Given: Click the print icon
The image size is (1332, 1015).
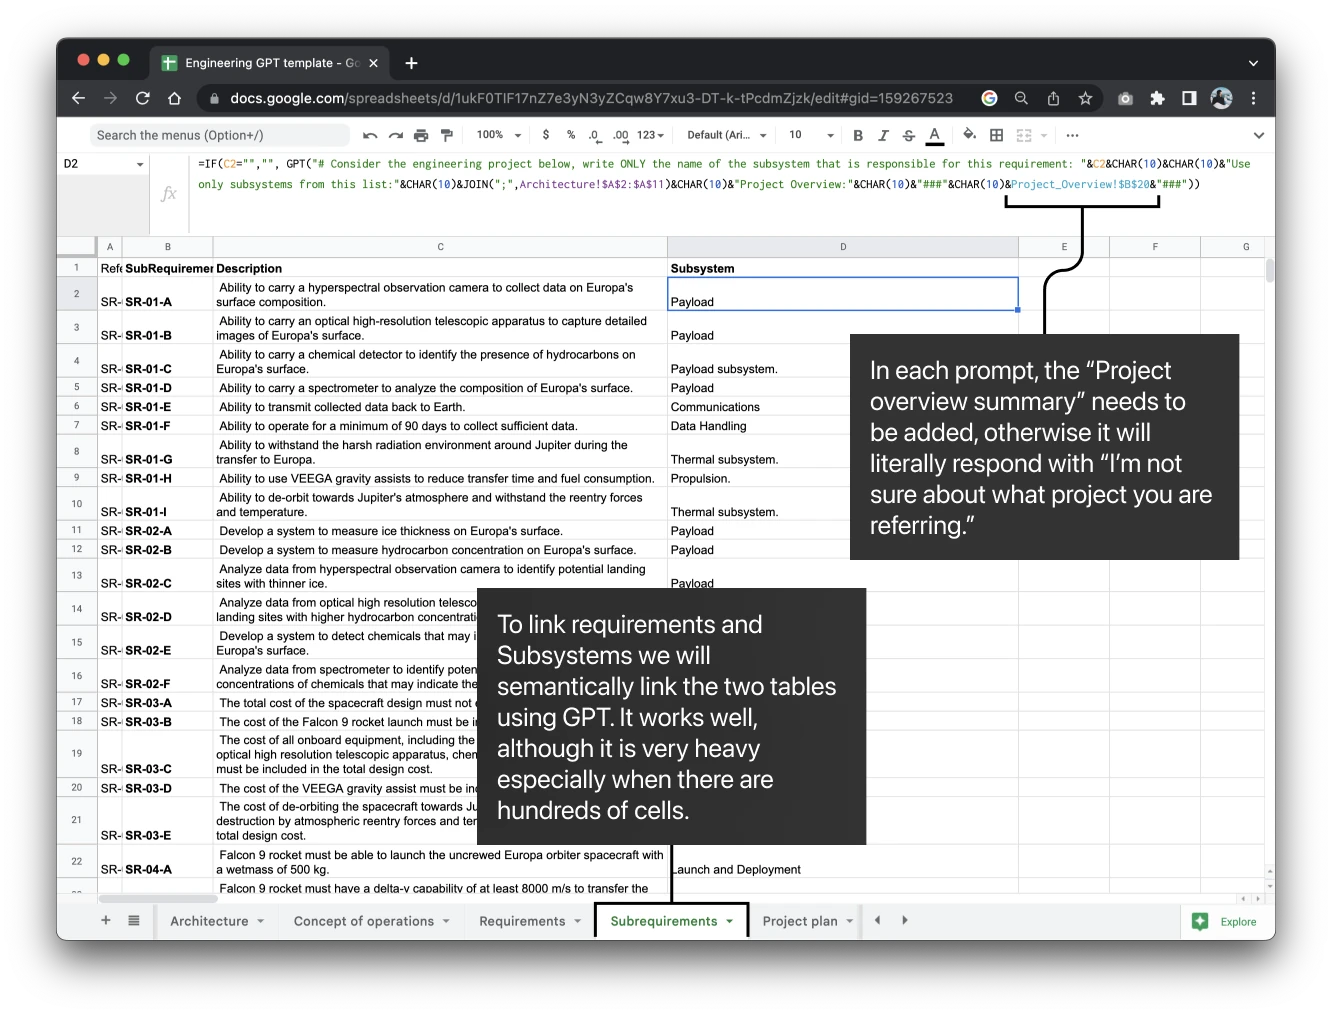Looking at the screenshot, I should click(421, 135).
